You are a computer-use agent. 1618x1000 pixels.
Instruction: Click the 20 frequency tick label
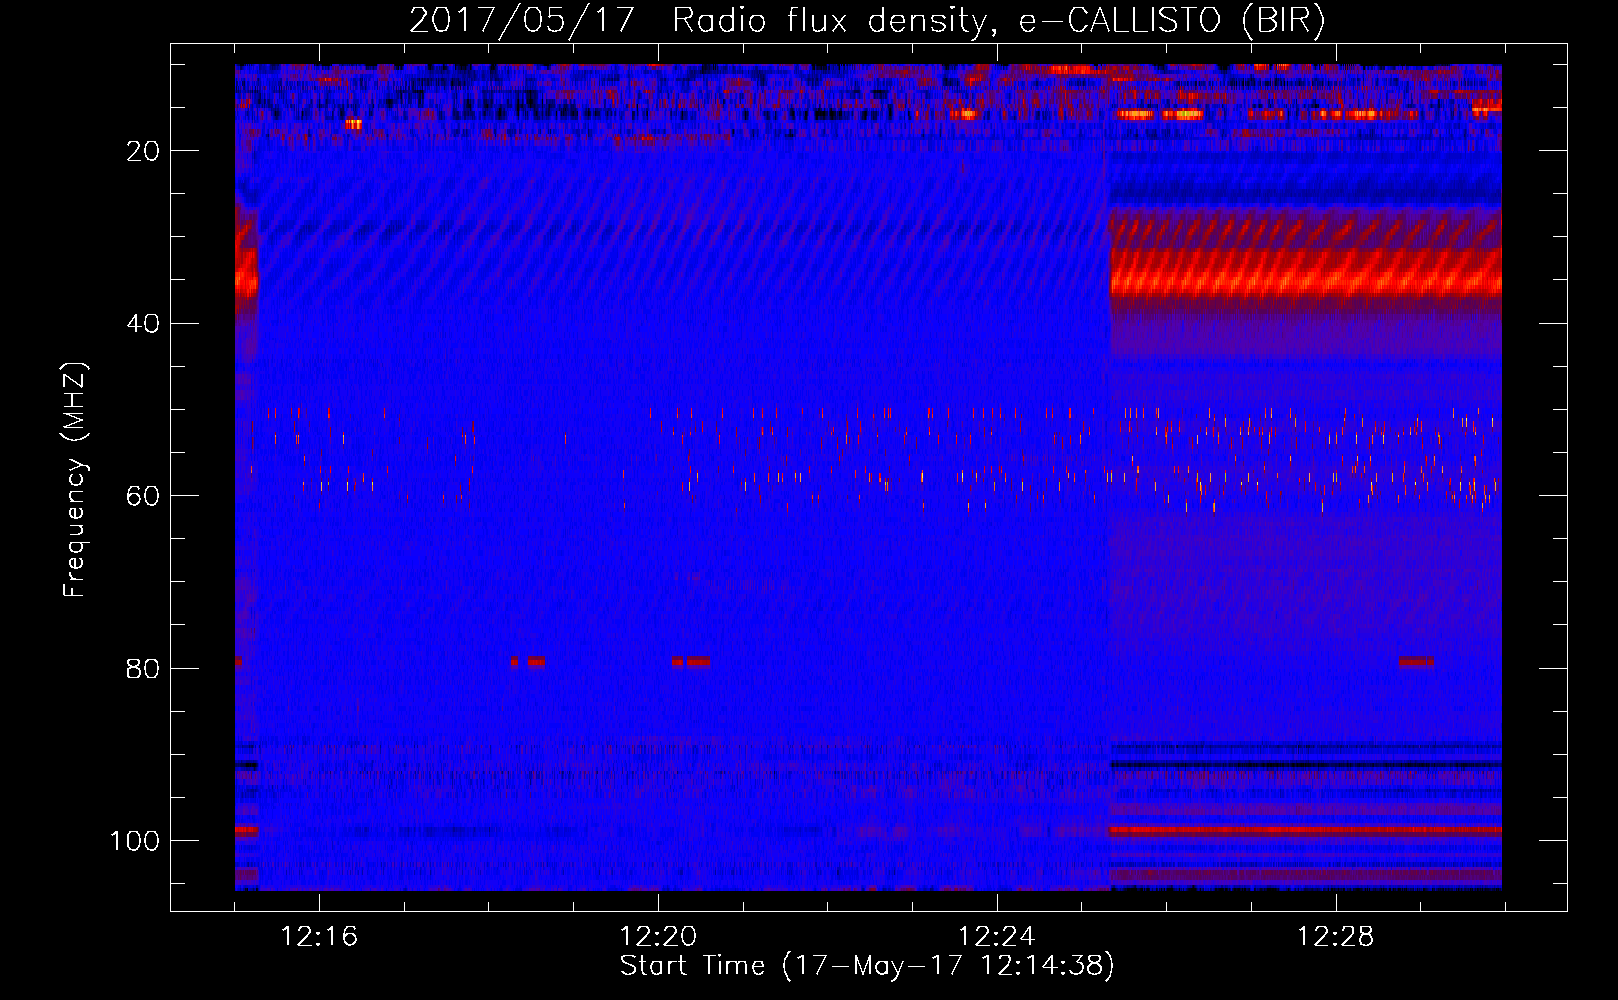click(143, 151)
